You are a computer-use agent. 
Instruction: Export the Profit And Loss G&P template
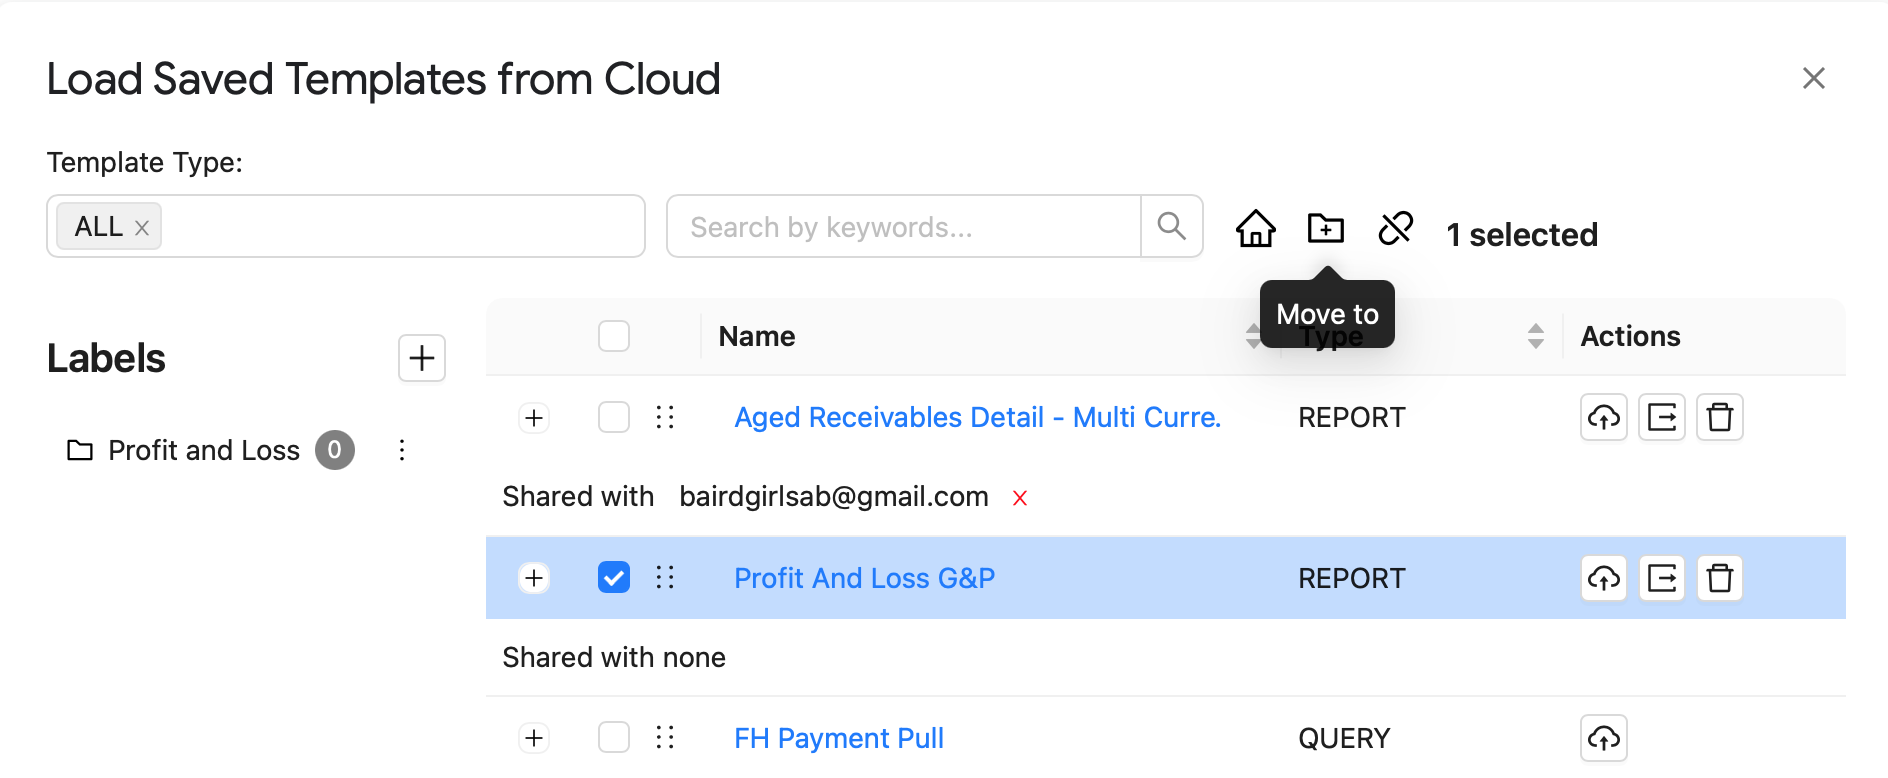tap(1662, 578)
